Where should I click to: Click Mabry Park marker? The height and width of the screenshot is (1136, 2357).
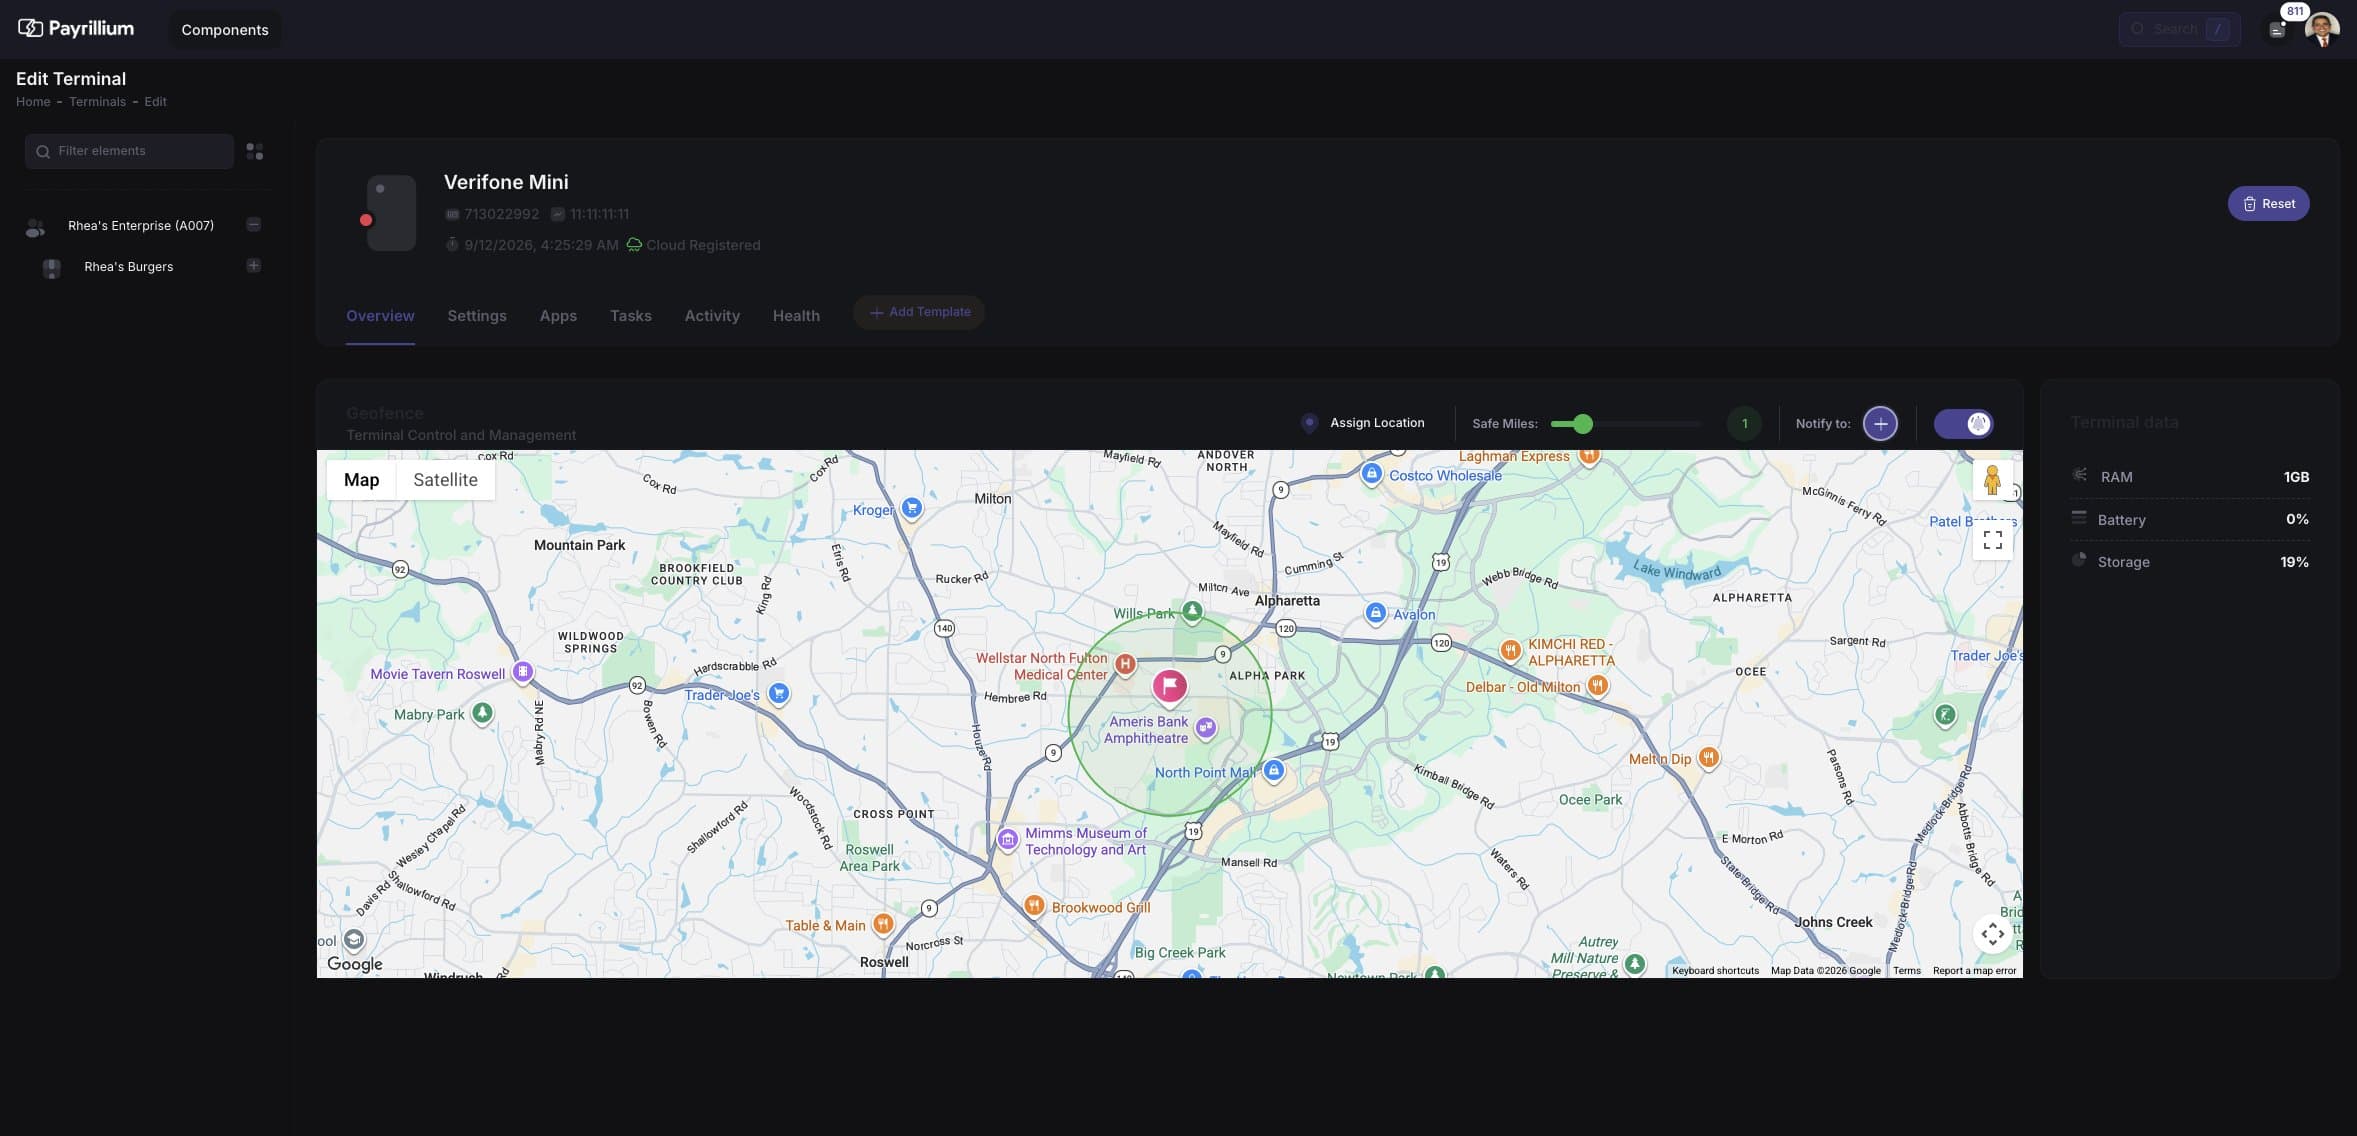482,713
